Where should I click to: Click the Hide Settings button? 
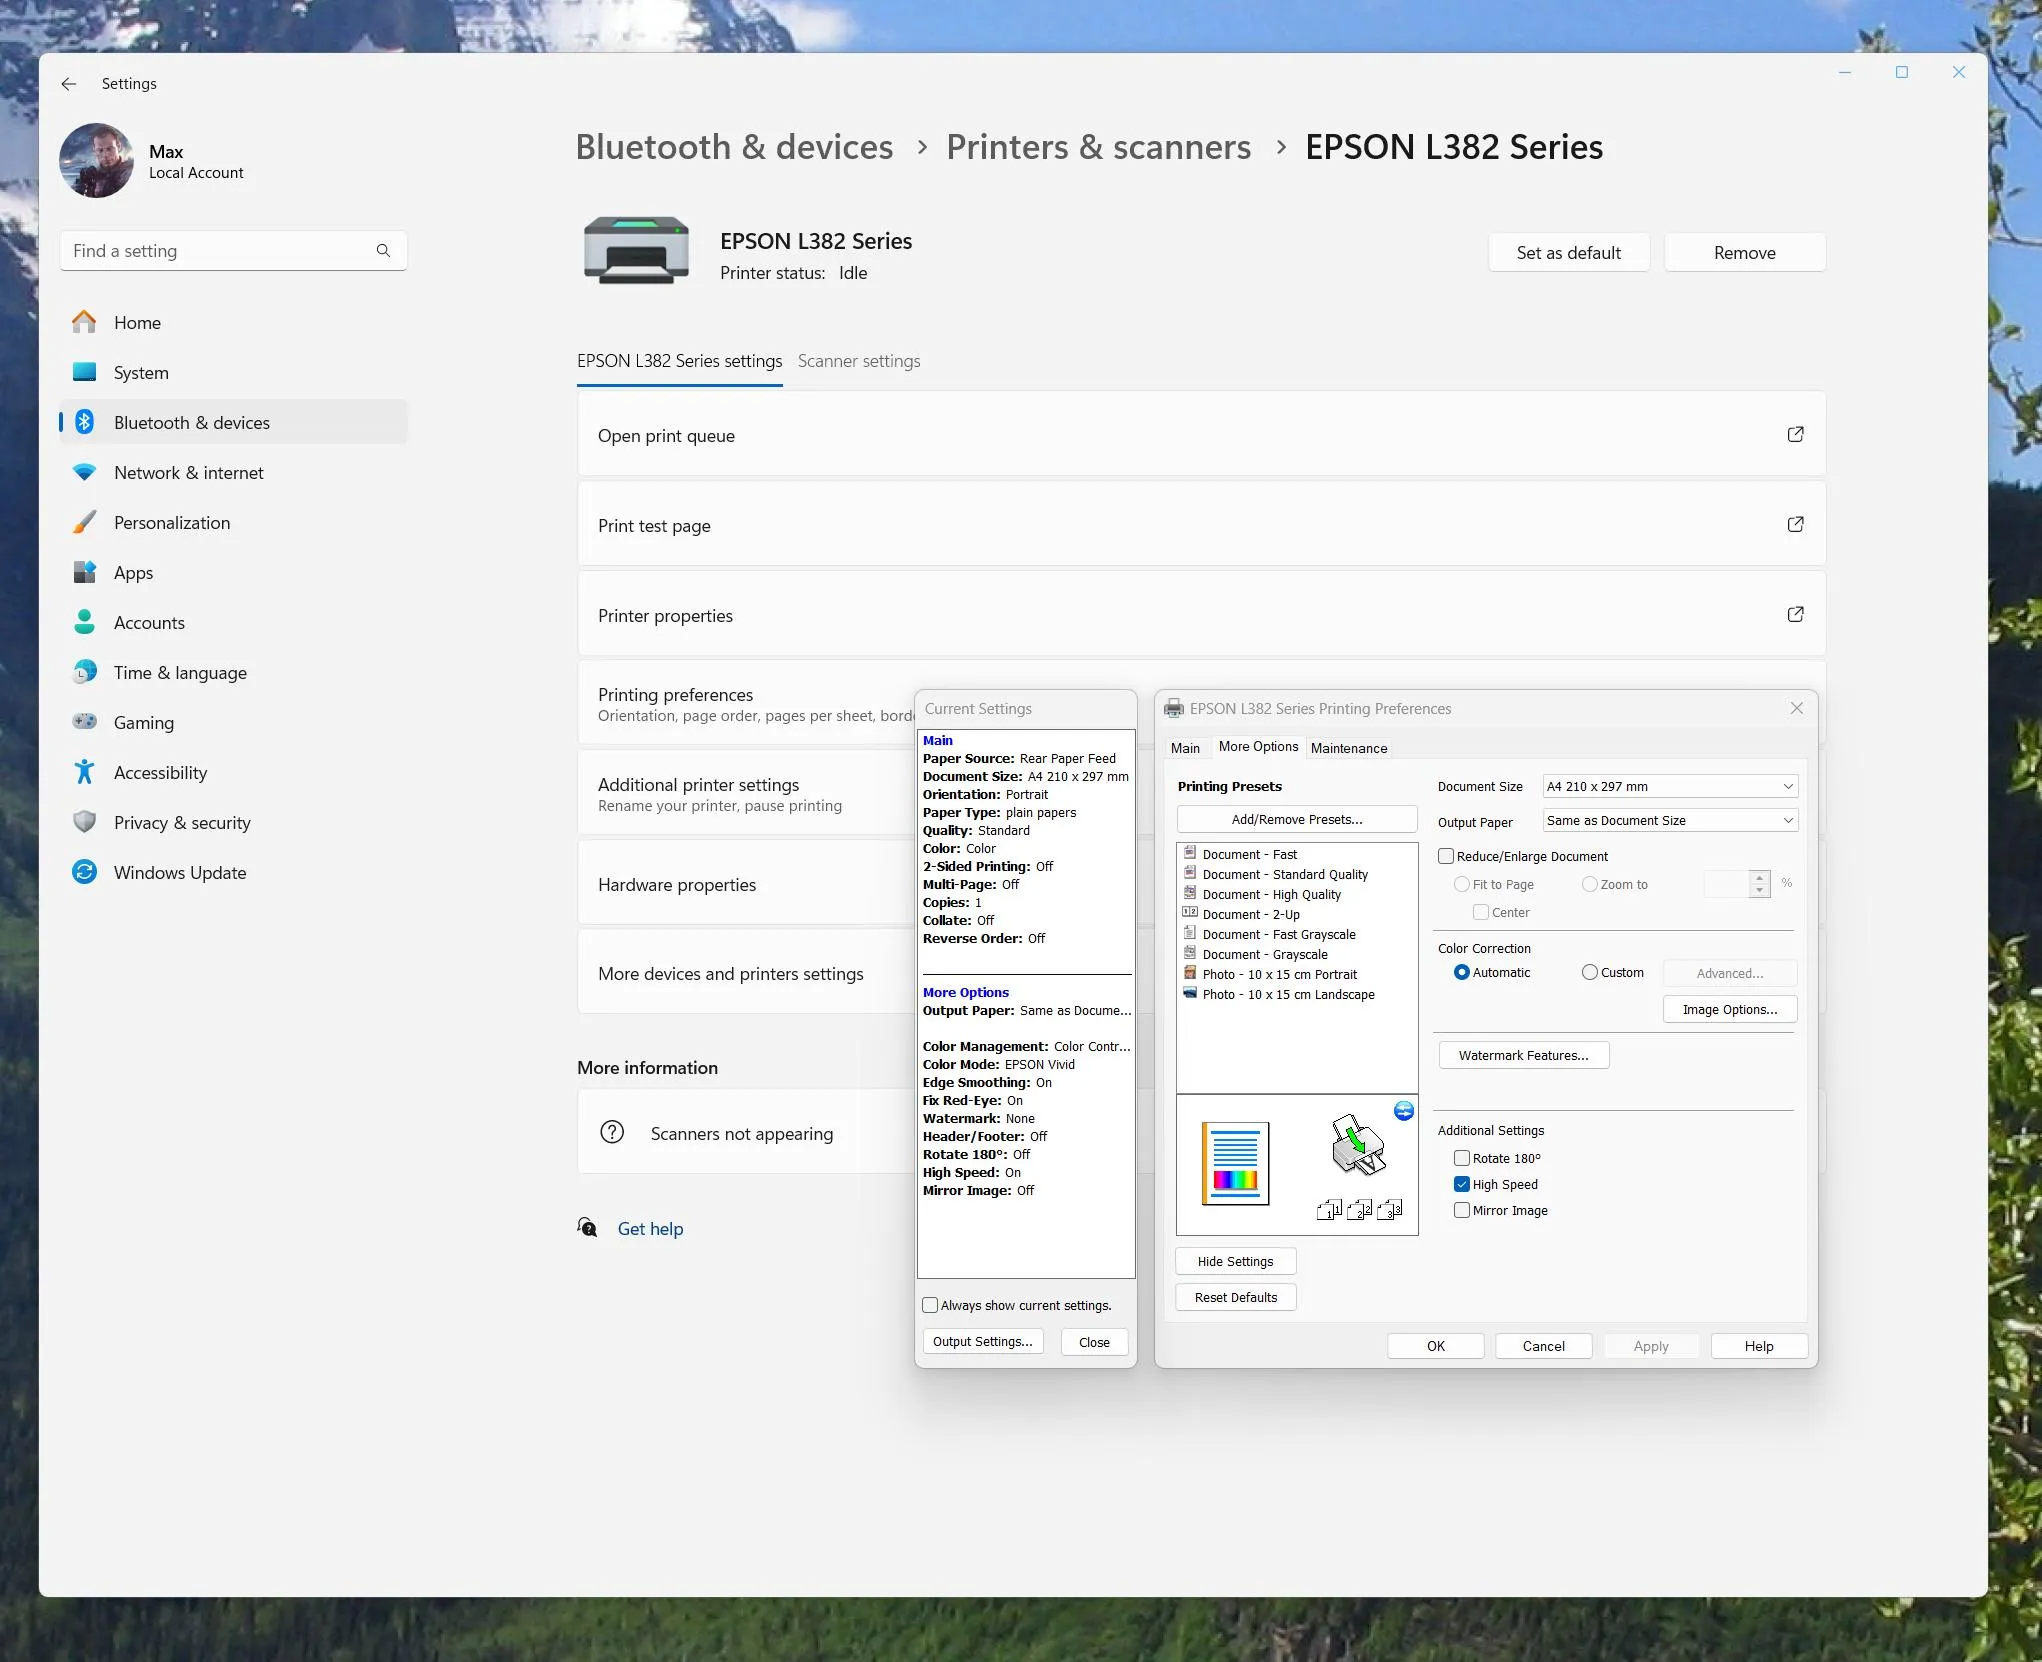coord(1236,1261)
